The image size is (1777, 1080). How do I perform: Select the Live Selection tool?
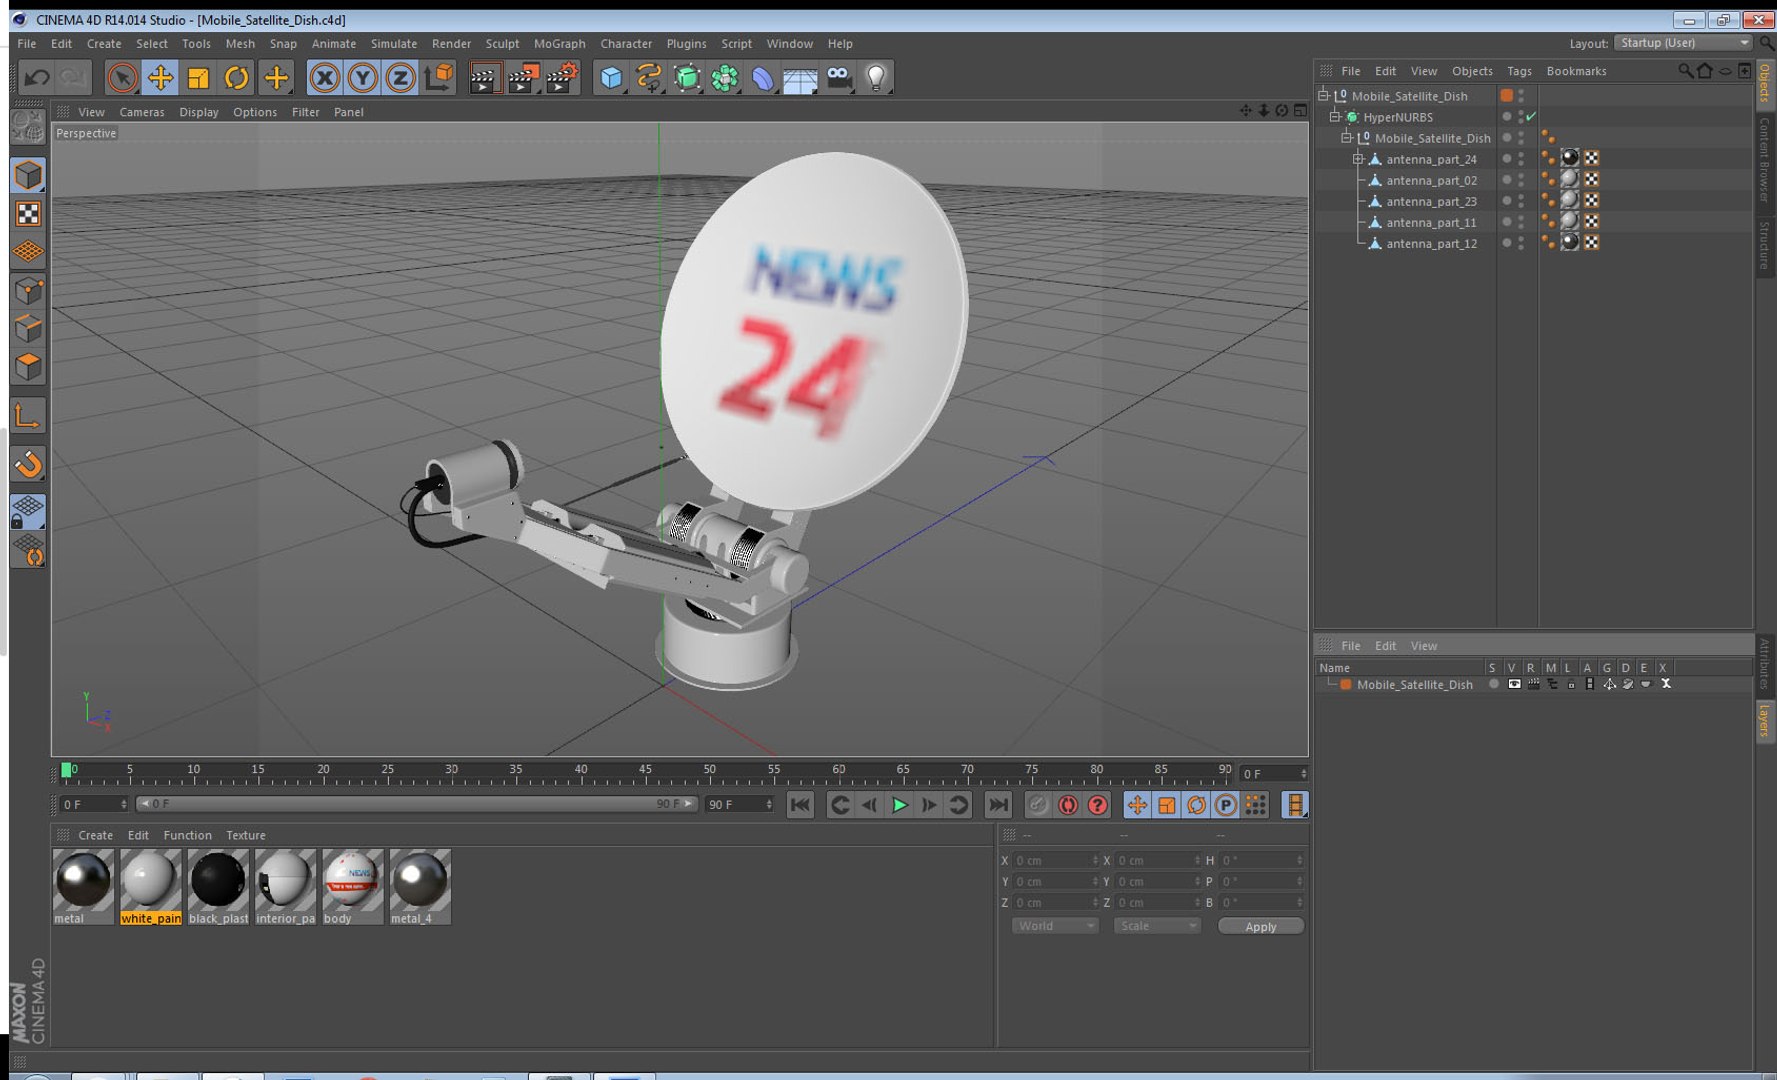pyautogui.click(x=122, y=77)
